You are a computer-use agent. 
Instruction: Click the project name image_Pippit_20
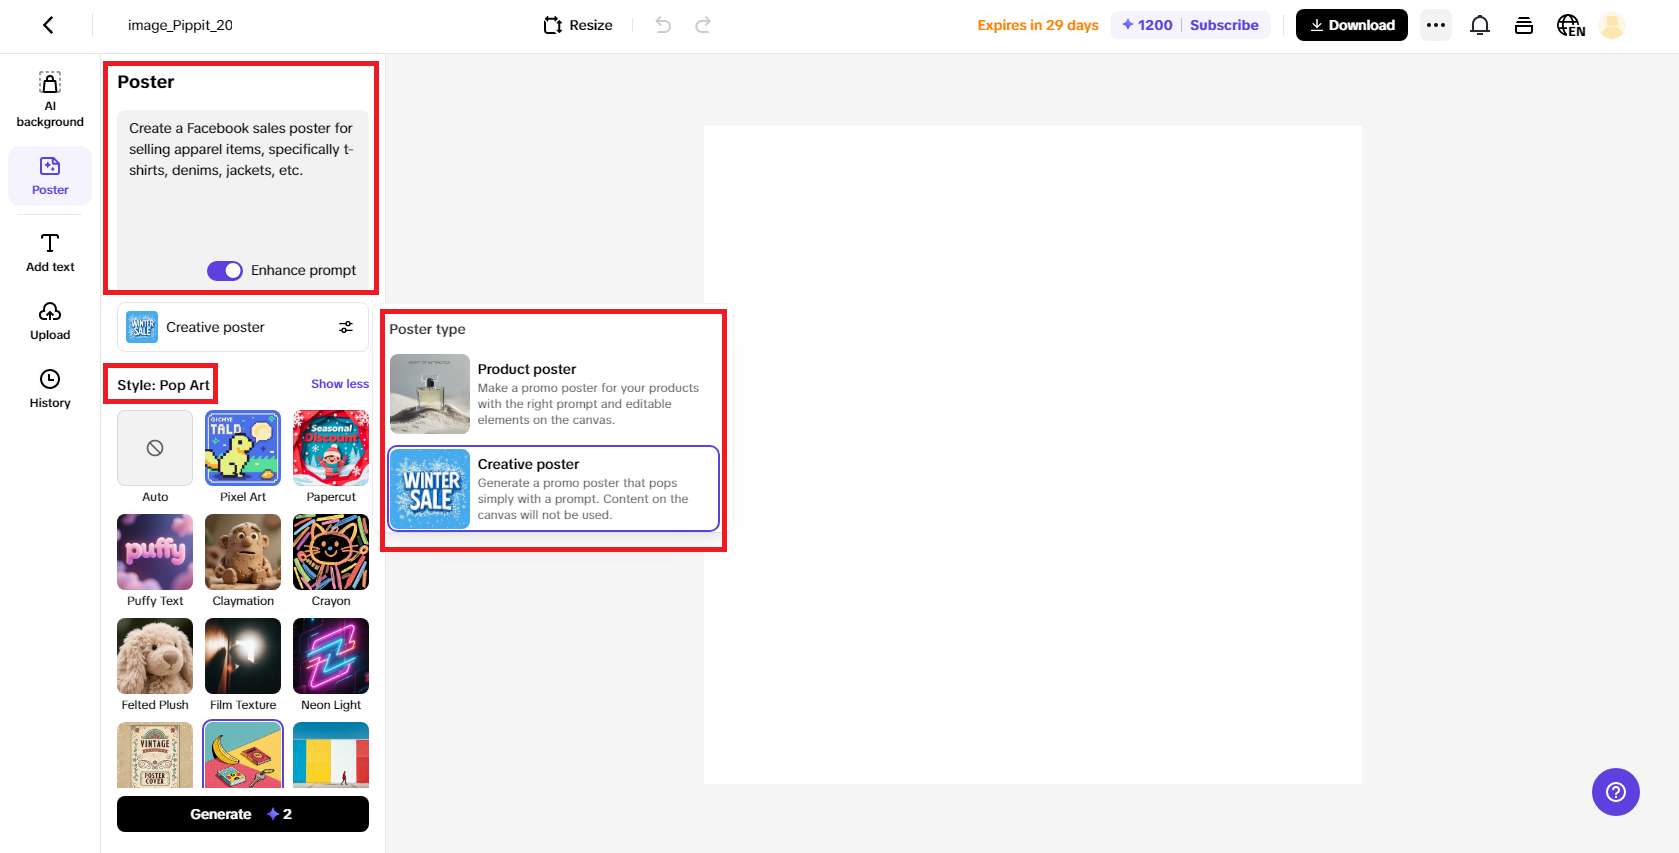point(180,25)
